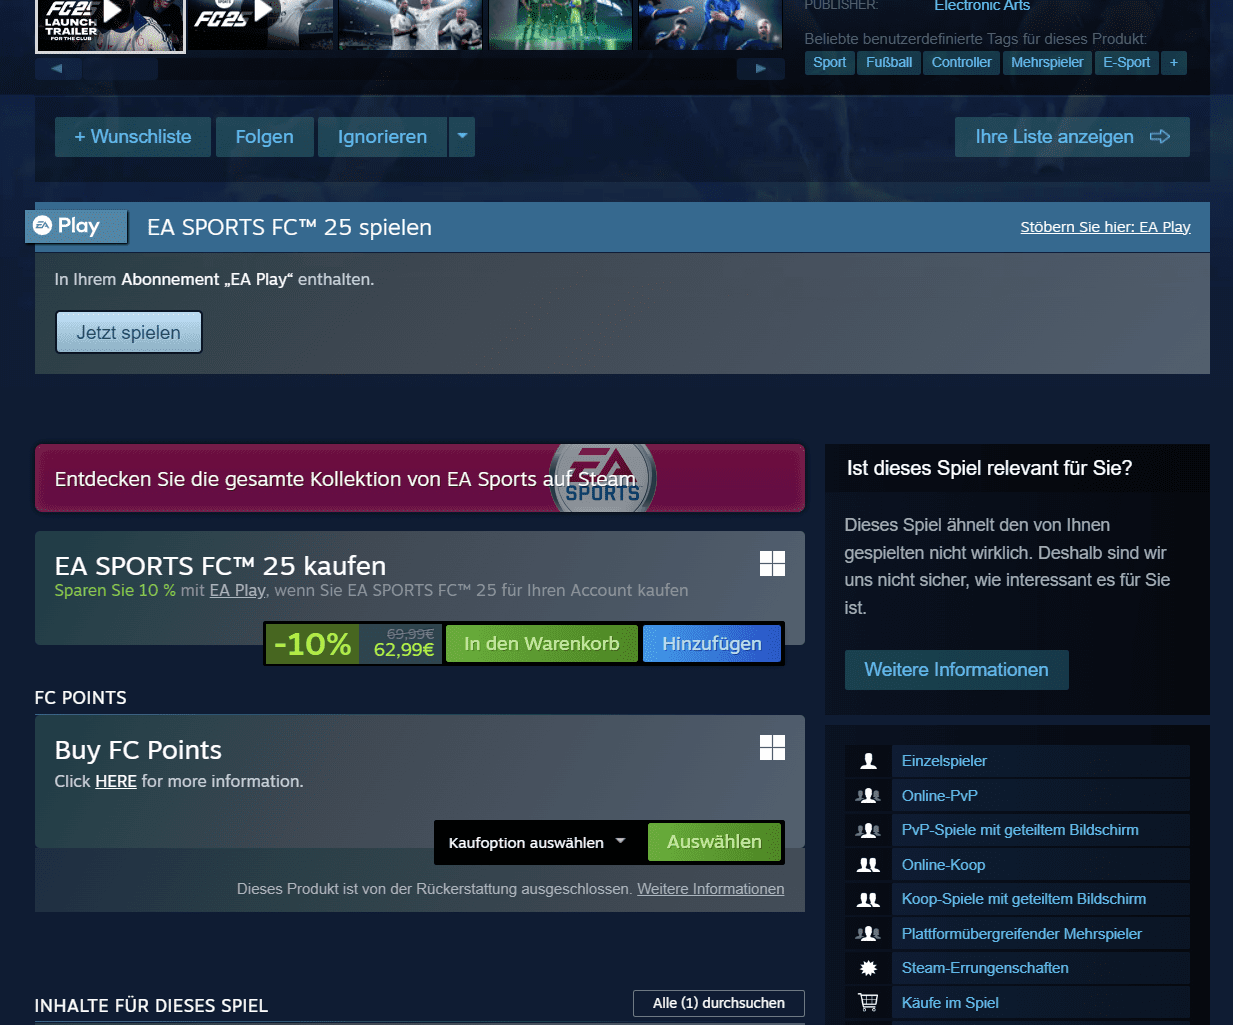Open the Electronic Arts publisher link

pyautogui.click(x=982, y=6)
